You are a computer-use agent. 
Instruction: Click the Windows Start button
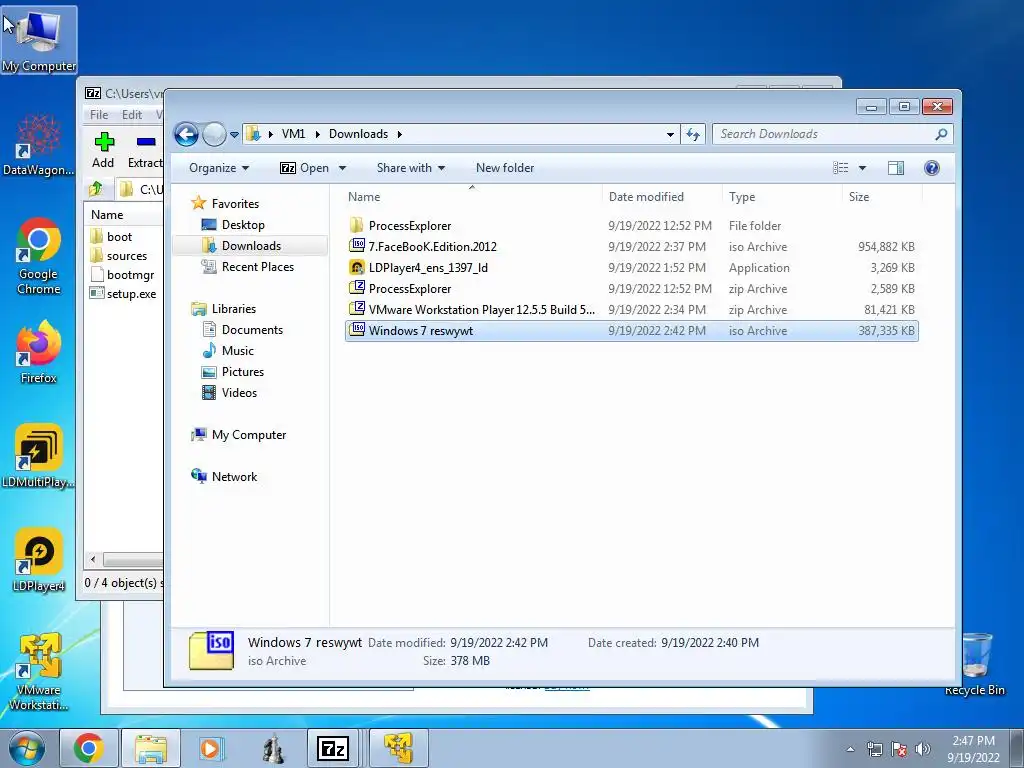(27, 748)
